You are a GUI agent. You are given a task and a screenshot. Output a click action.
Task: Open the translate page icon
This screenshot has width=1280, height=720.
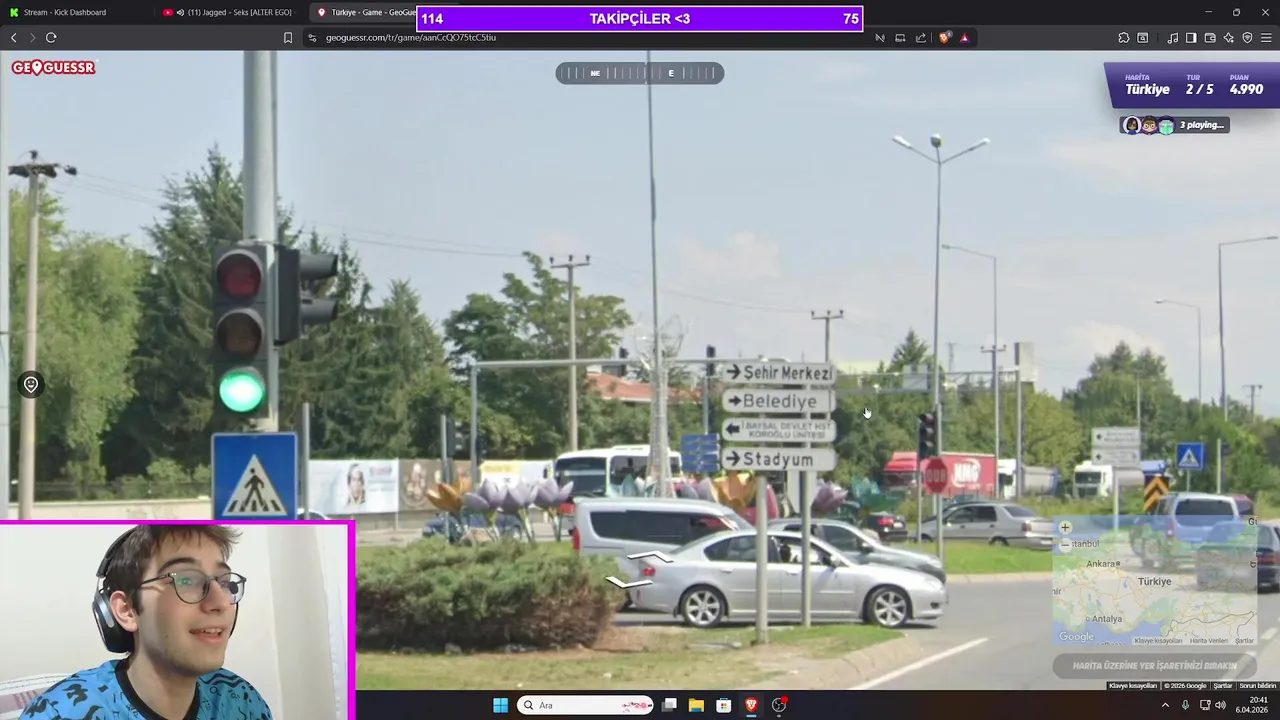pos(880,37)
